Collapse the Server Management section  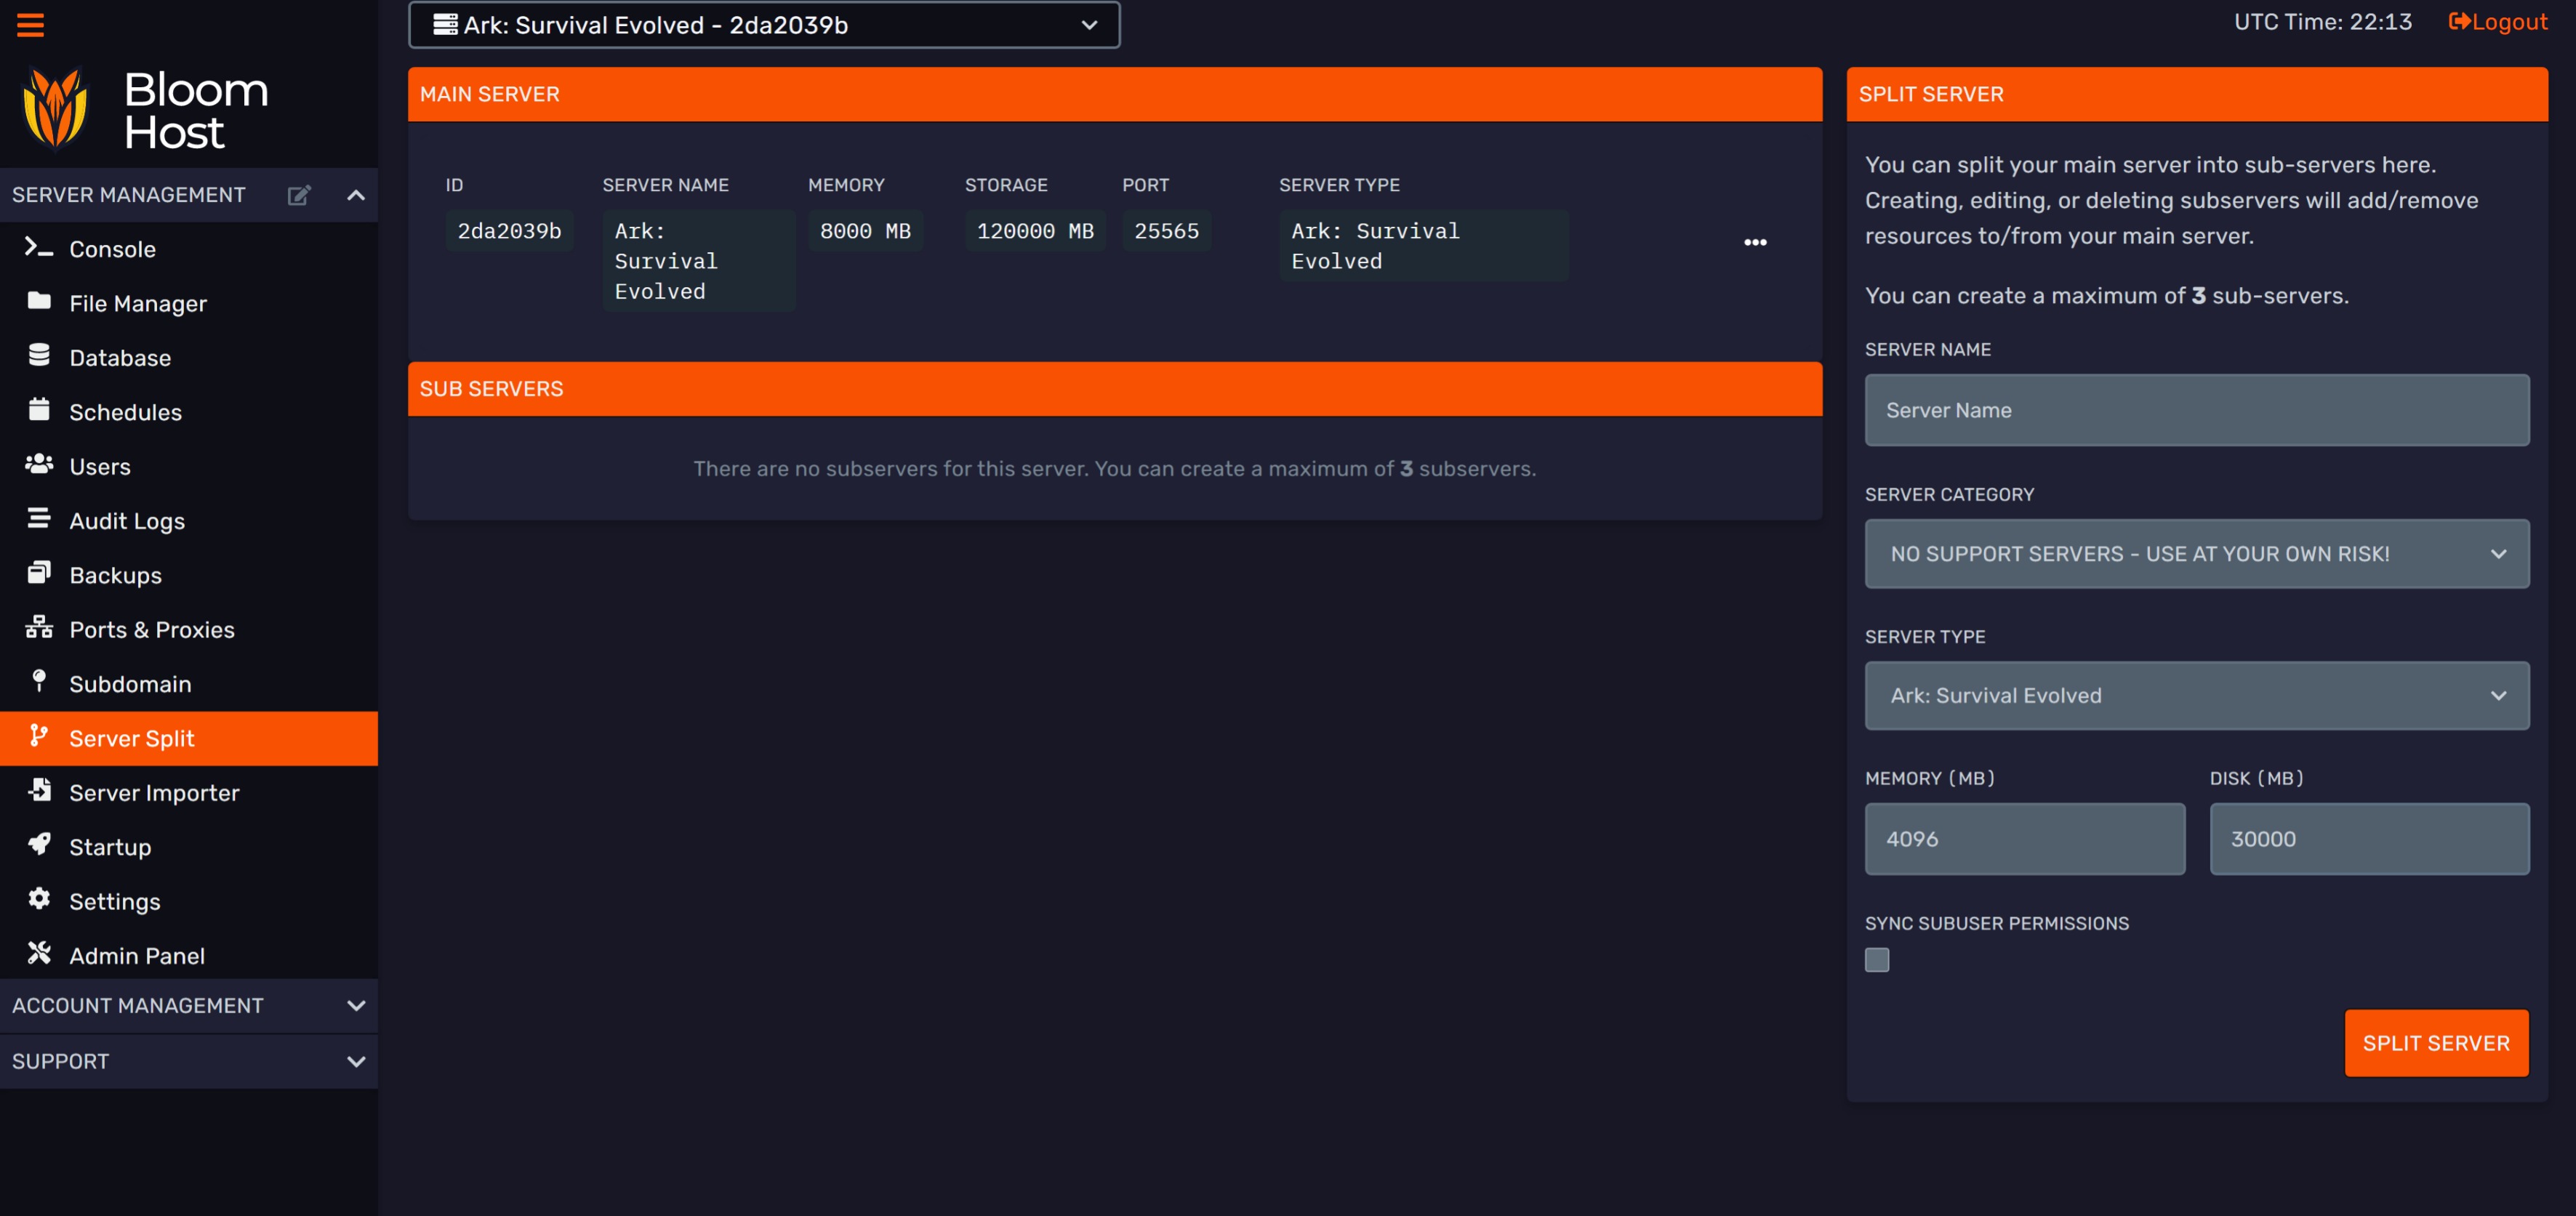[x=355, y=195]
